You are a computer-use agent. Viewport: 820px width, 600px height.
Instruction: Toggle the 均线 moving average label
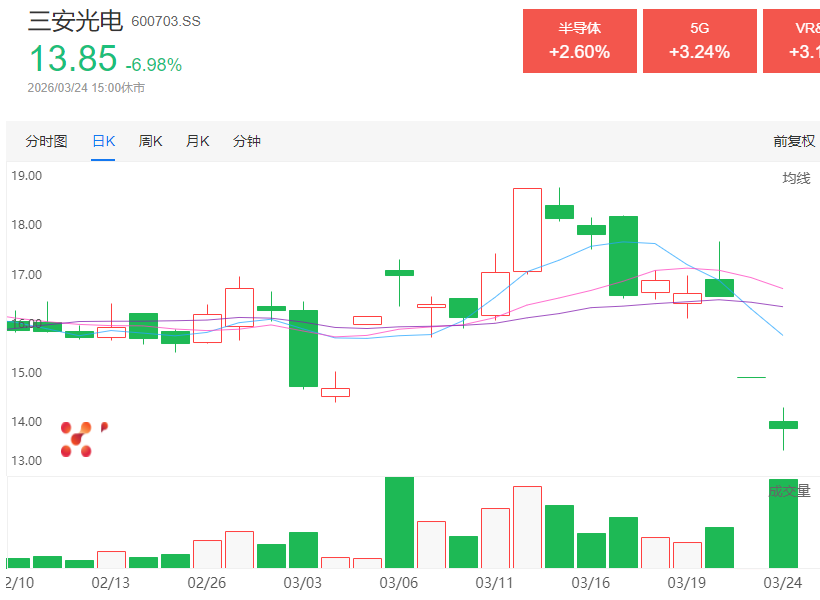point(796,178)
